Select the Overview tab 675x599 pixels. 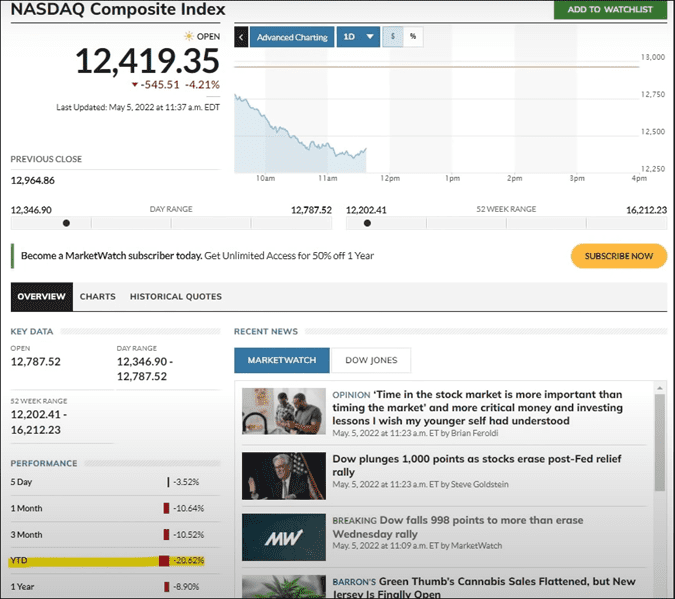41,296
